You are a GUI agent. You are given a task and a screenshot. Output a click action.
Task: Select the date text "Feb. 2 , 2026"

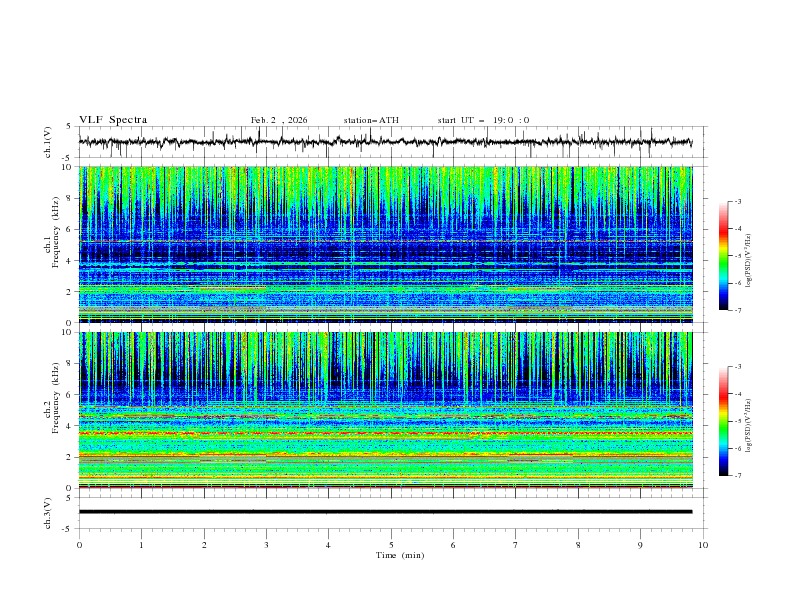(279, 120)
